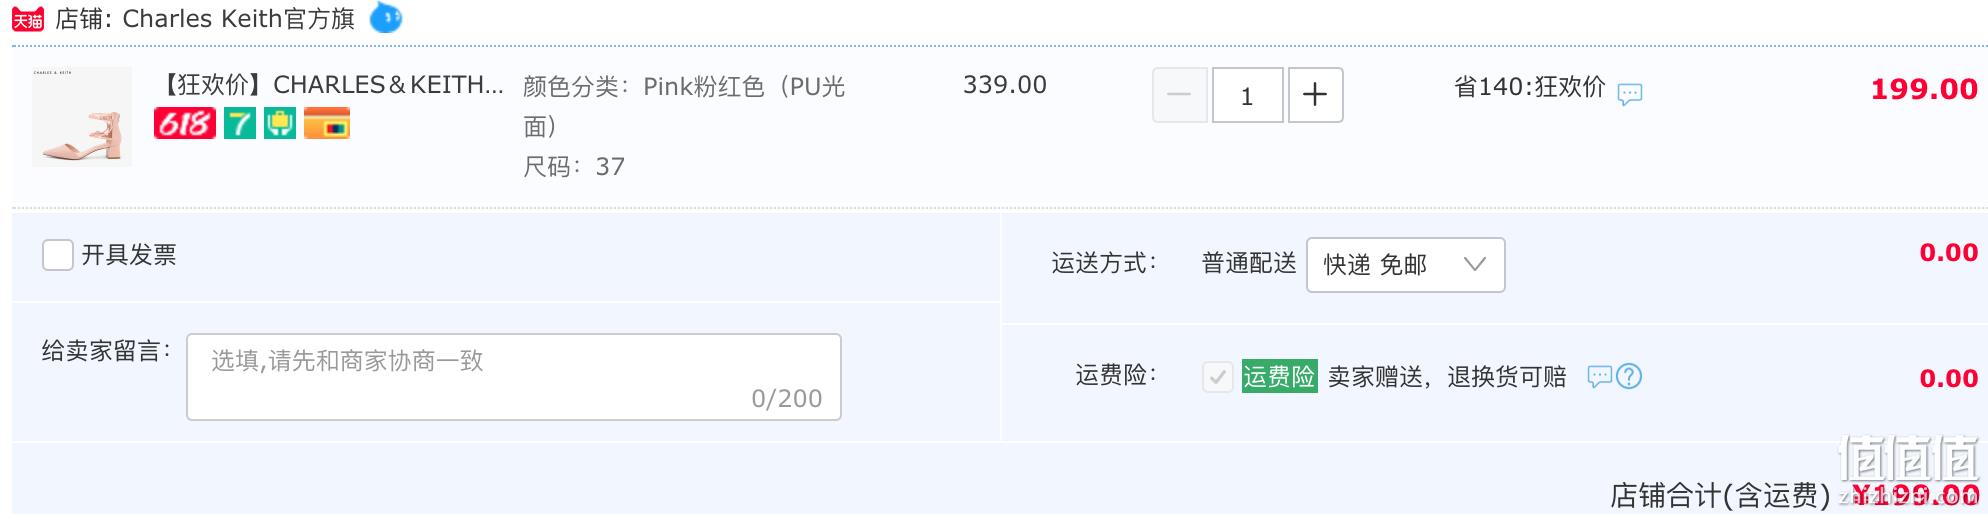Expand the 快递 免邮 shipping dropdown
1988x514 pixels.
(x=1405, y=265)
